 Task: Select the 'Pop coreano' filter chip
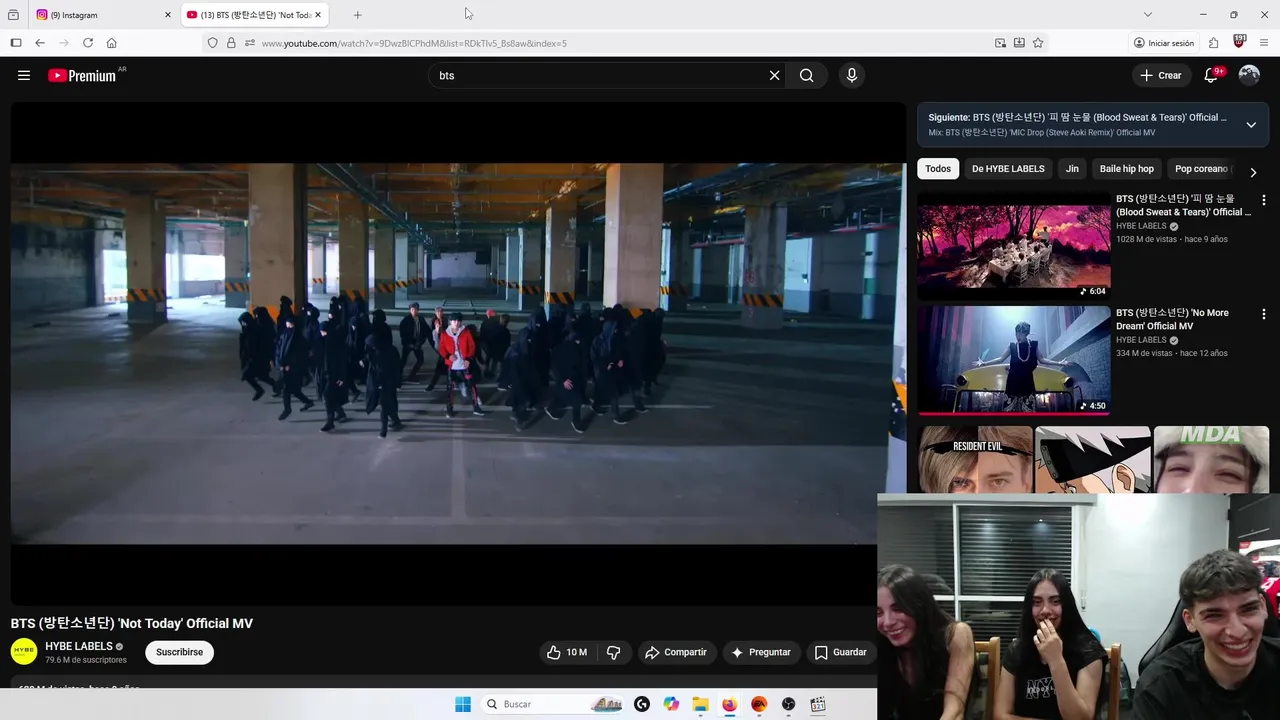coord(1201,169)
